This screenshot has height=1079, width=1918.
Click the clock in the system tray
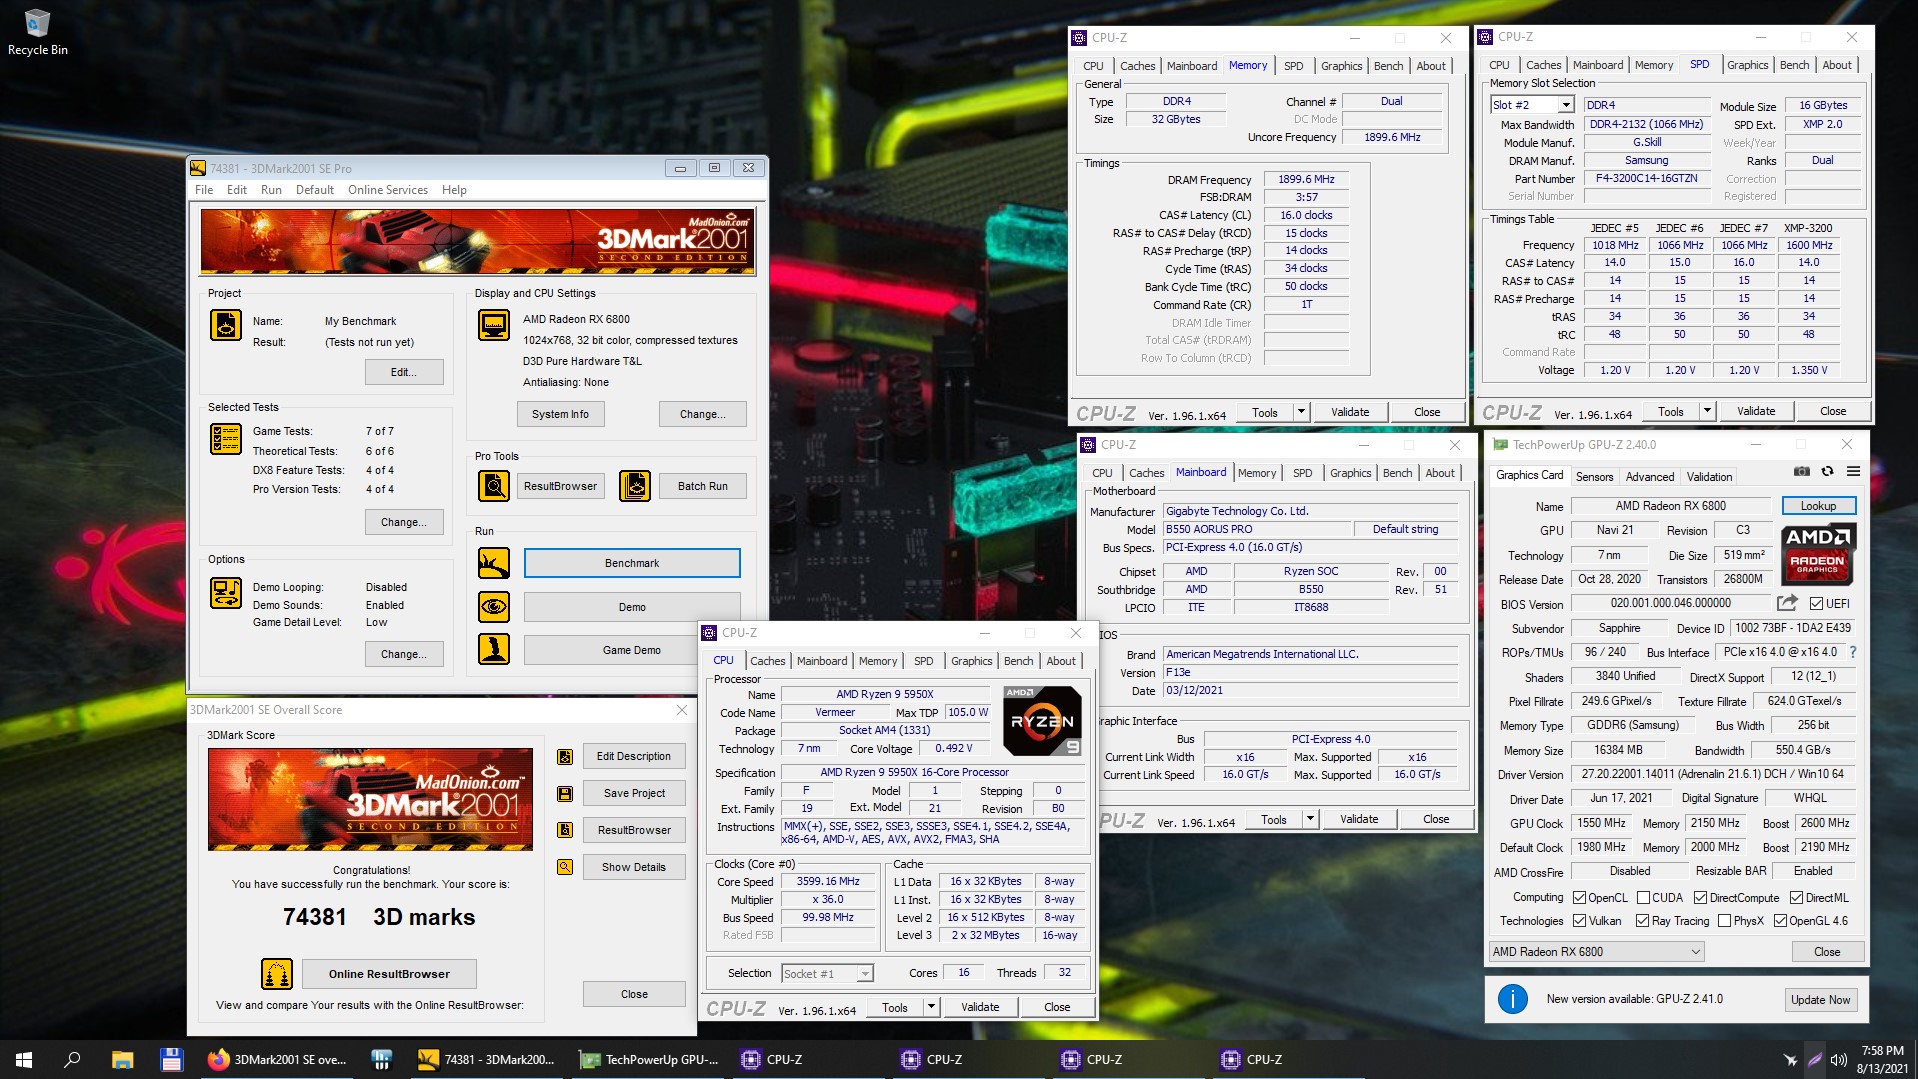(x=1882, y=1059)
